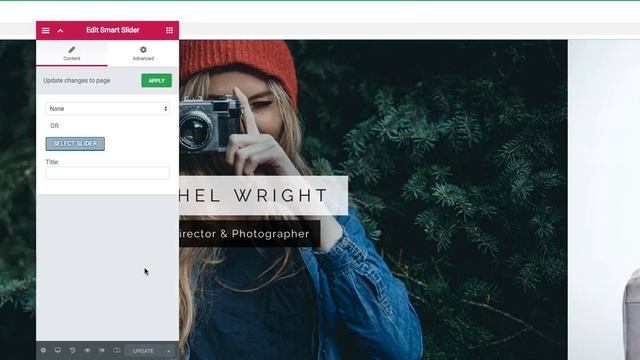
Task: Click the UPDATE button in footer
Action: 143,351
